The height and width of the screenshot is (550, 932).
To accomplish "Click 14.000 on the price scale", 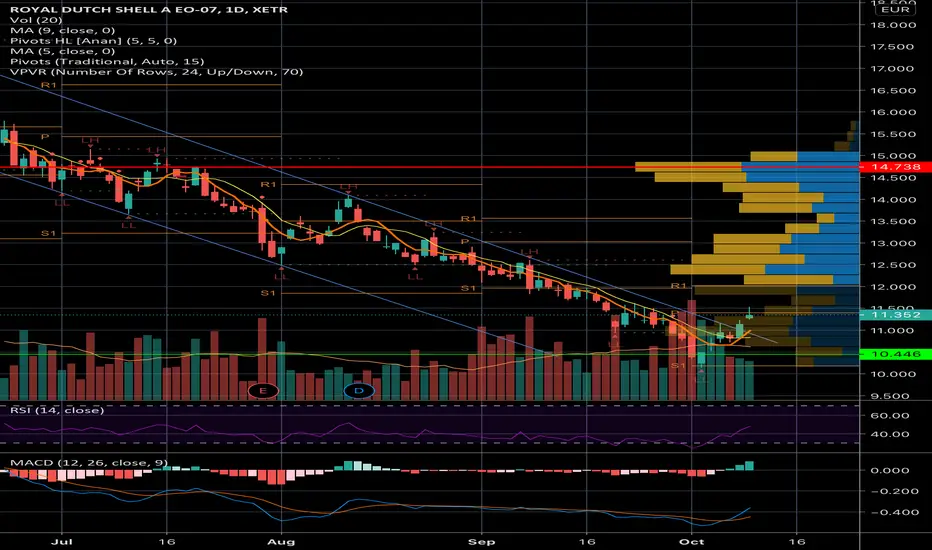I will (x=892, y=200).
